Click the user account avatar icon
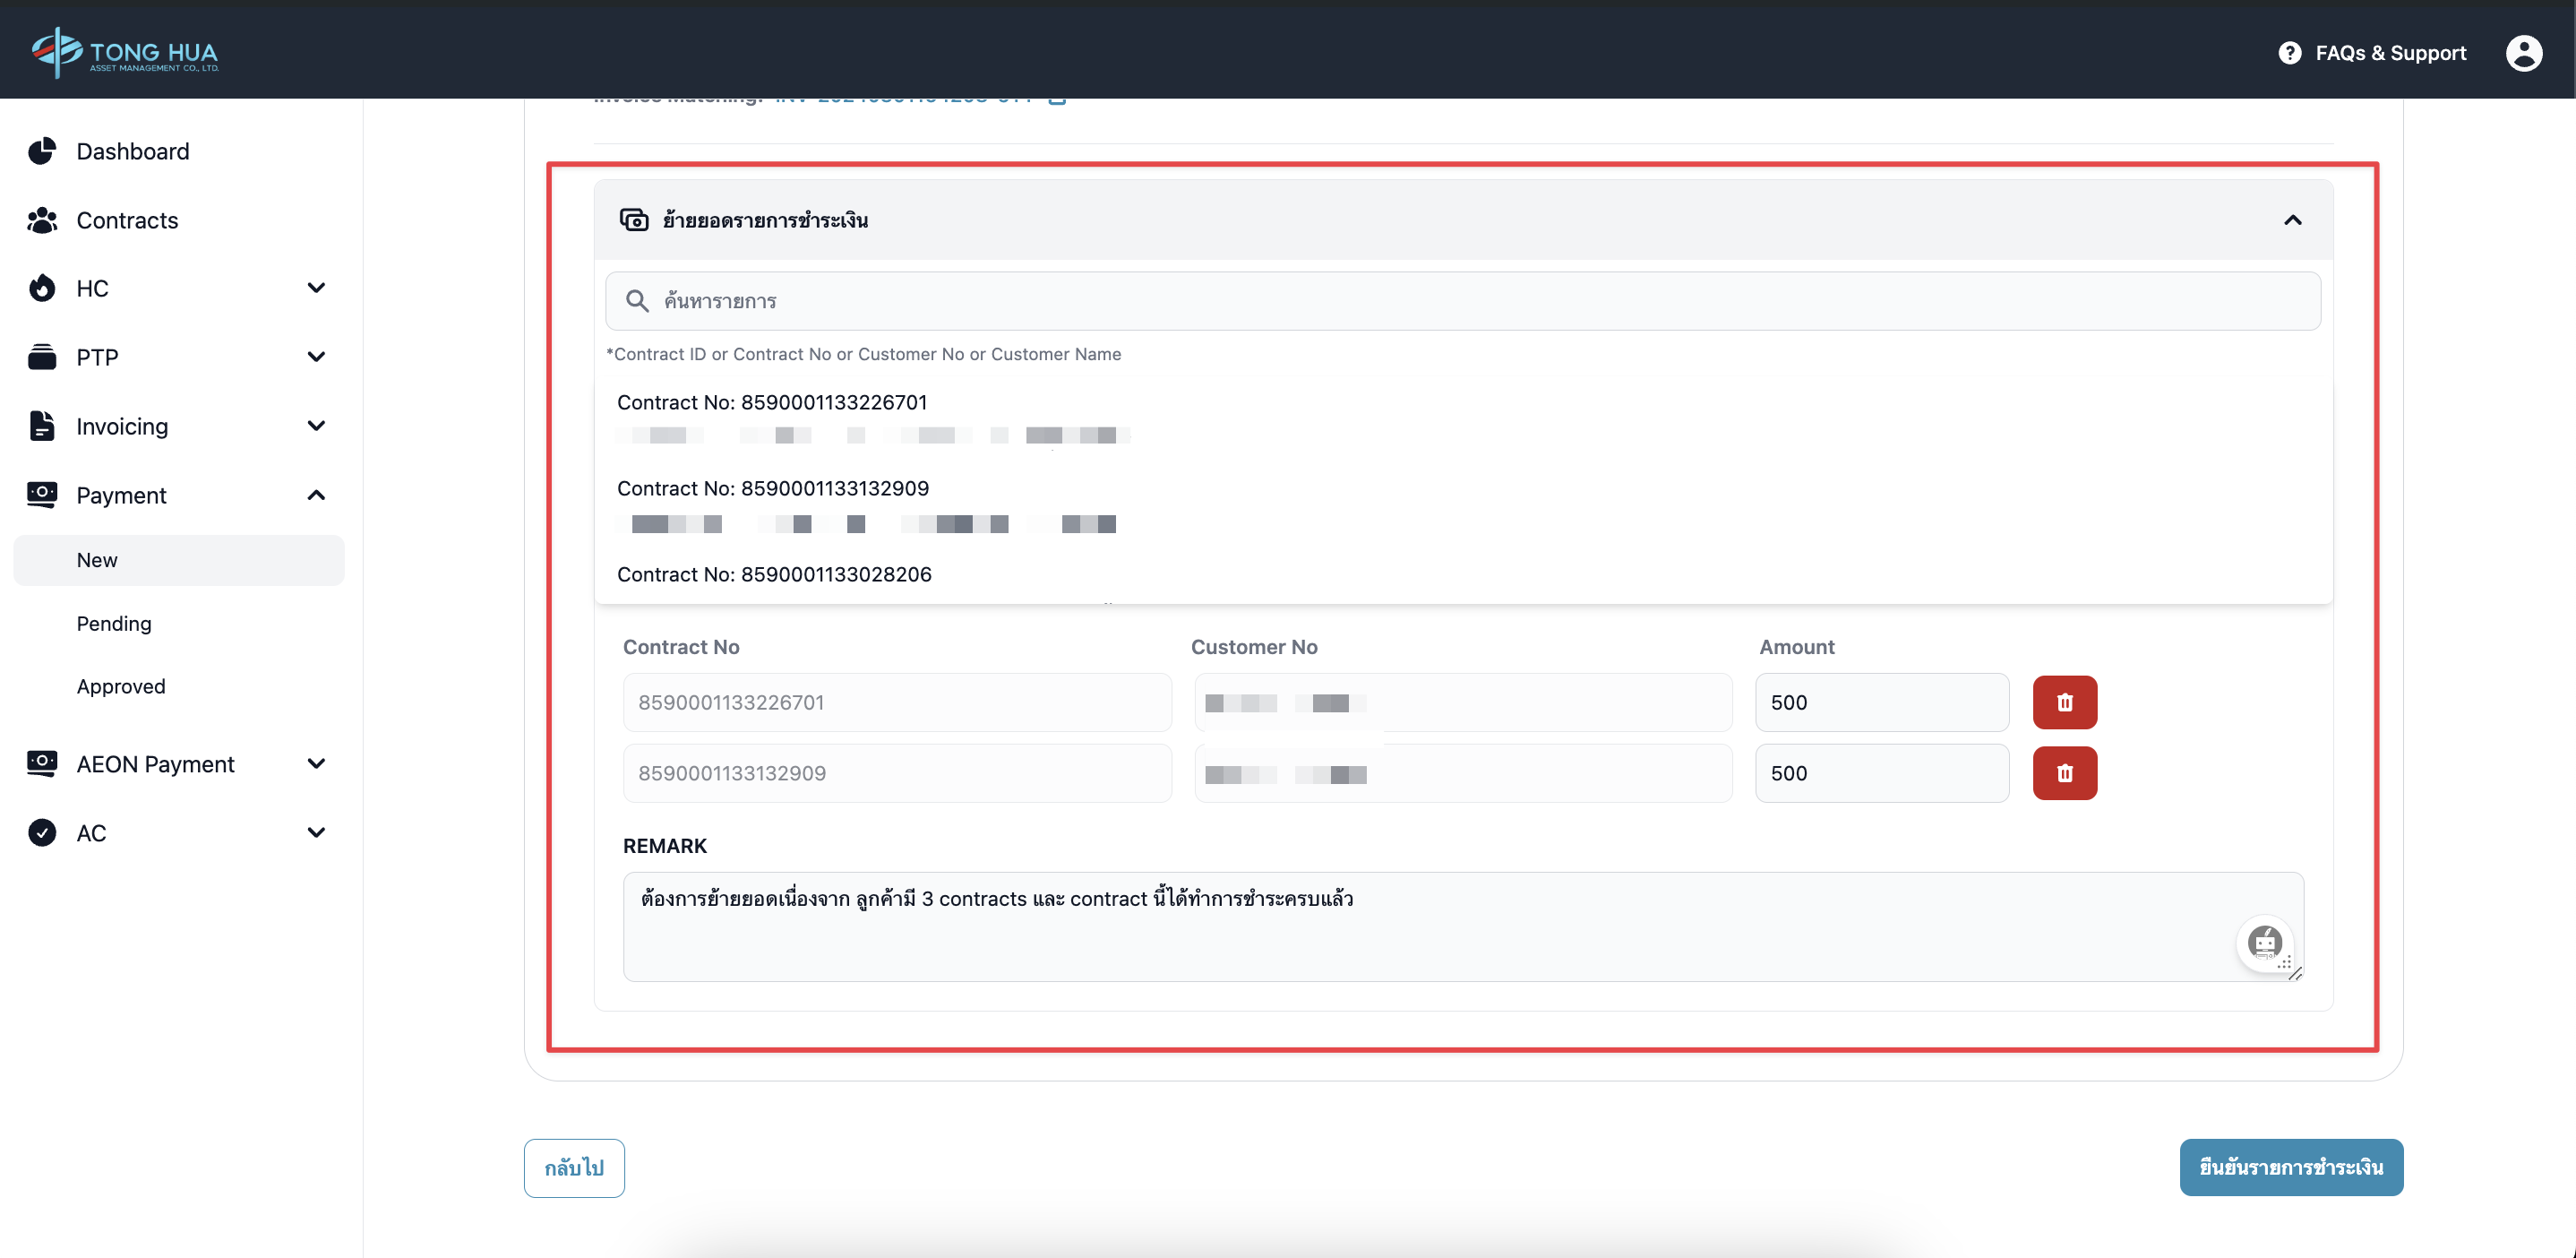This screenshot has width=2576, height=1258. tap(2523, 53)
